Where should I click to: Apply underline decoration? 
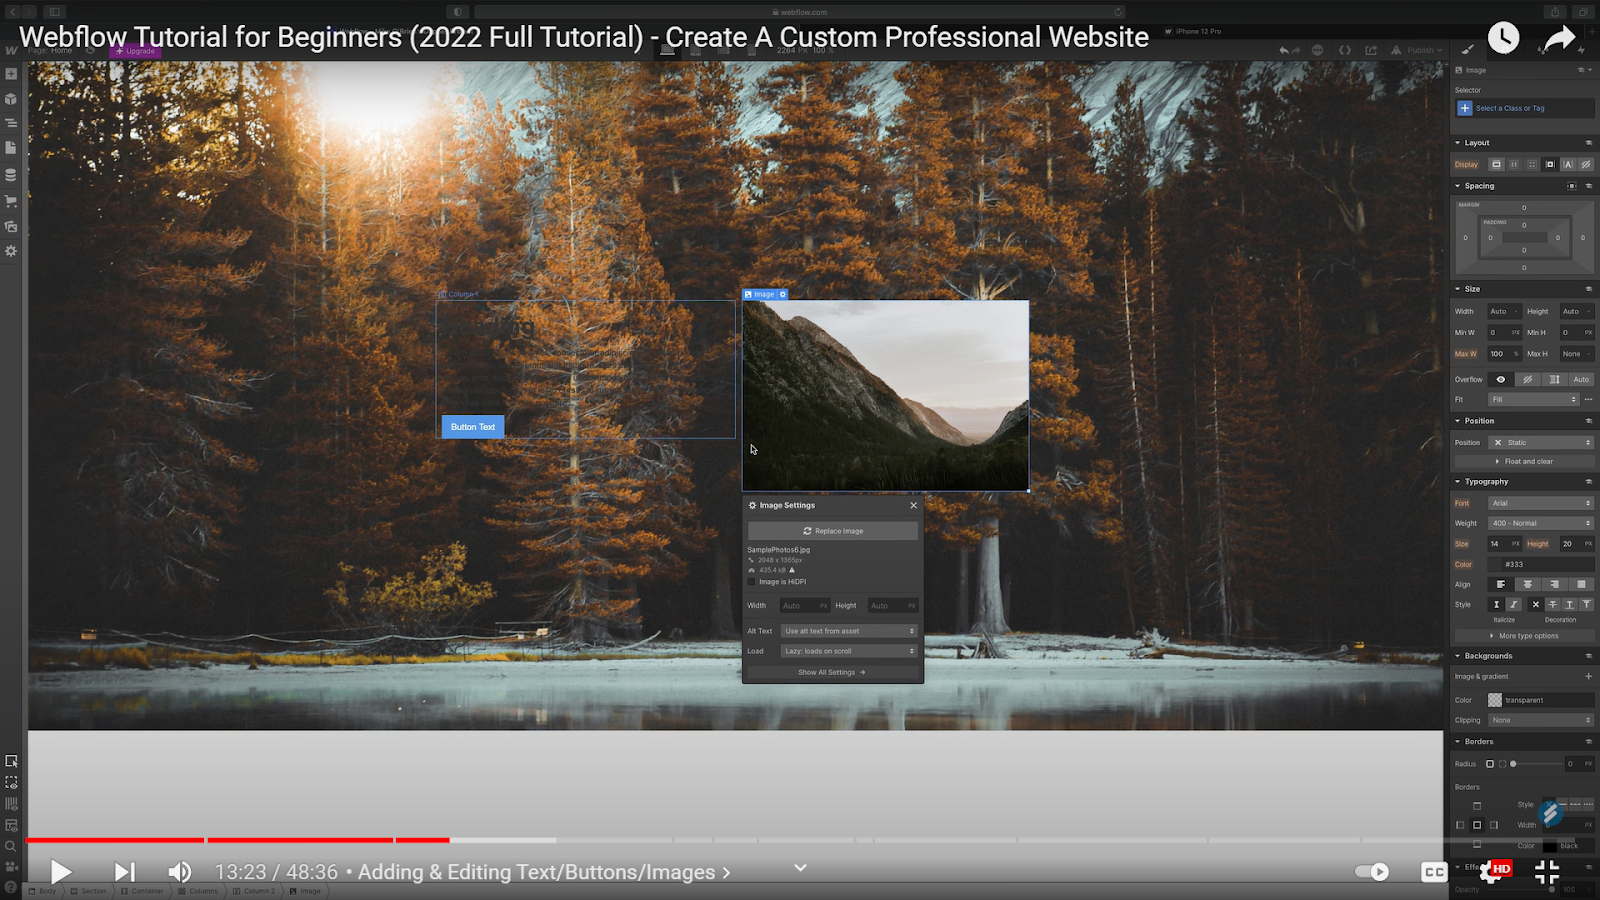coord(1569,604)
